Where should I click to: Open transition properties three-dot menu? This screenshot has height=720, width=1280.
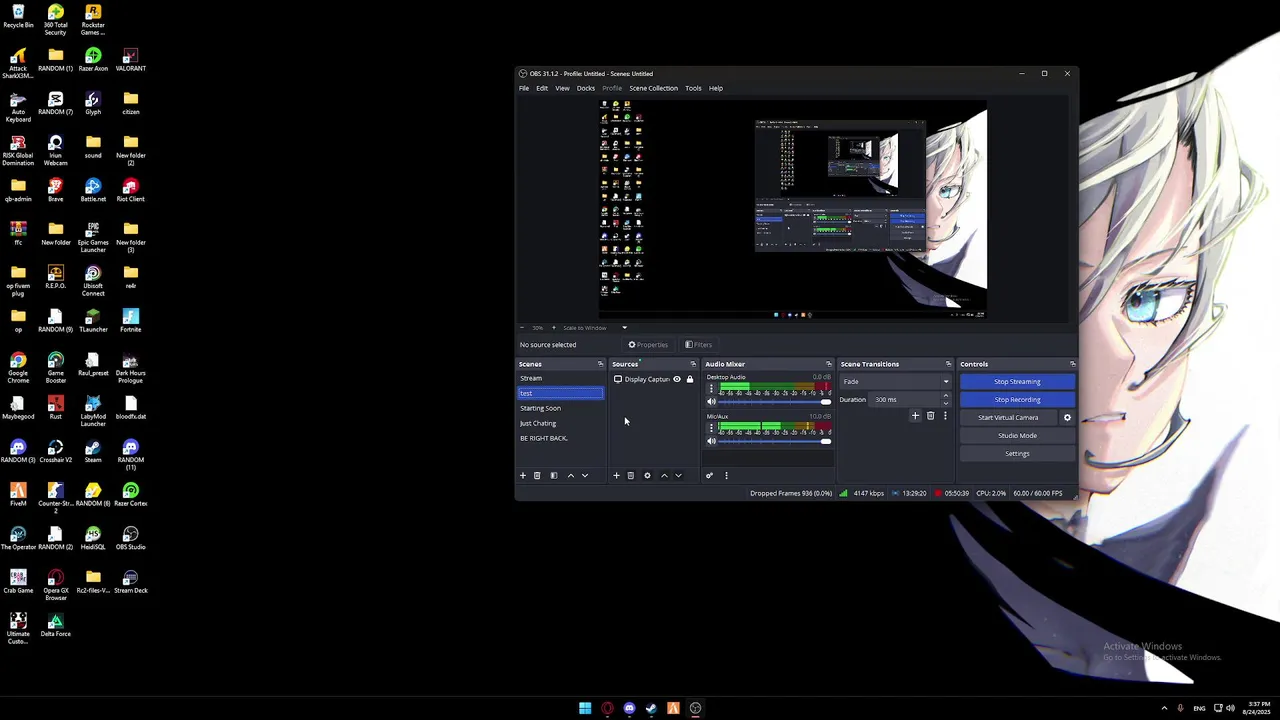[x=945, y=416]
